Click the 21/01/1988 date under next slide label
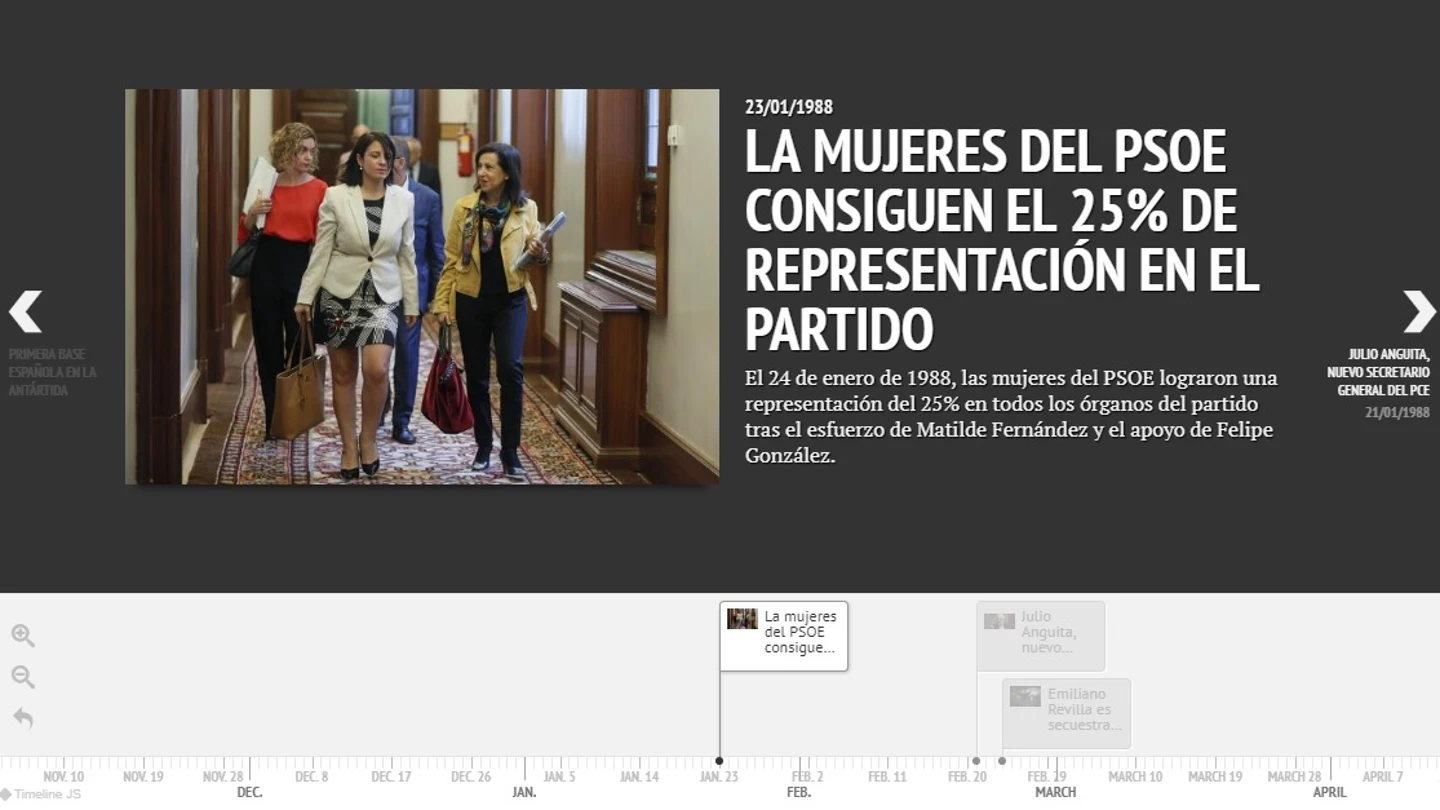The image size is (1440, 810). pyautogui.click(x=1398, y=412)
